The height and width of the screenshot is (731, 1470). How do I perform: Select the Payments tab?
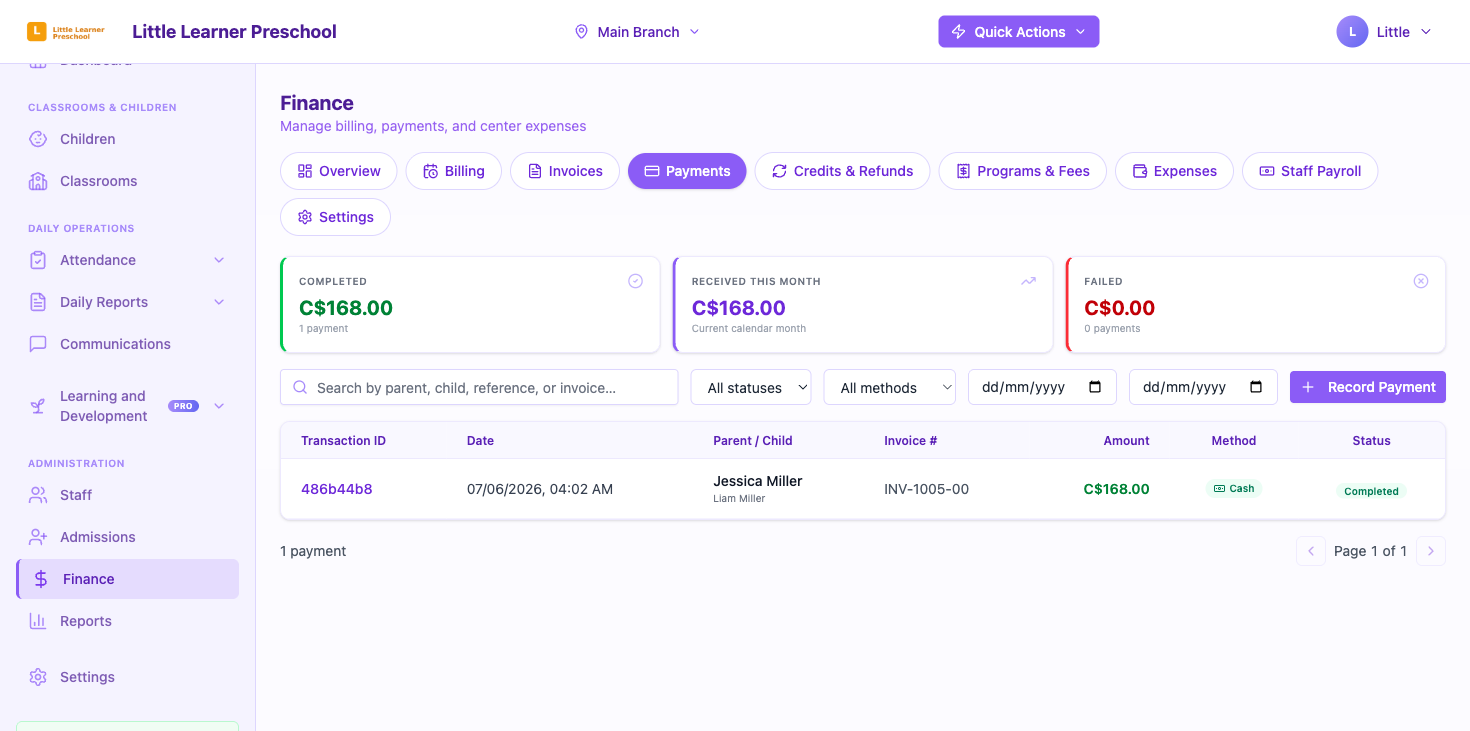[x=687, y=171]
